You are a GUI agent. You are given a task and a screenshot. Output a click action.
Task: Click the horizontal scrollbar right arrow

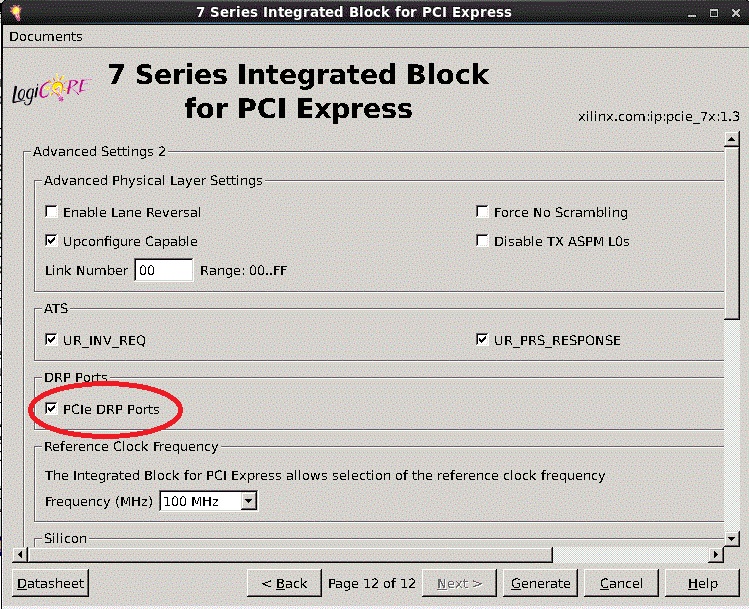714,554
